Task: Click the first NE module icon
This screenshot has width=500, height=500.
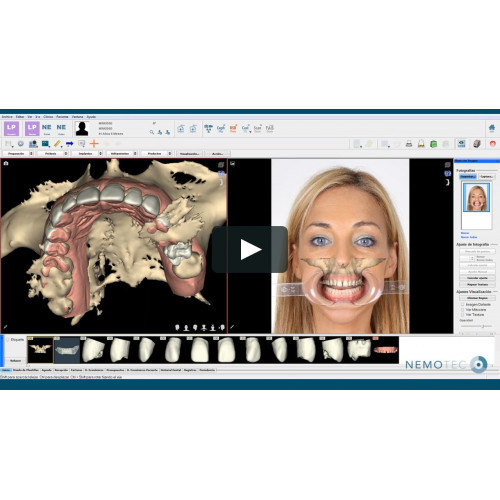Action: pyautogui.click(x=47, y=129)
